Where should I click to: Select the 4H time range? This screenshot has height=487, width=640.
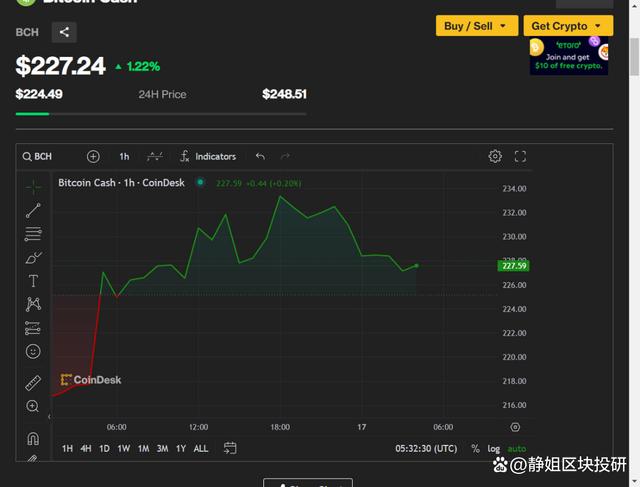[x=86, y=449]
